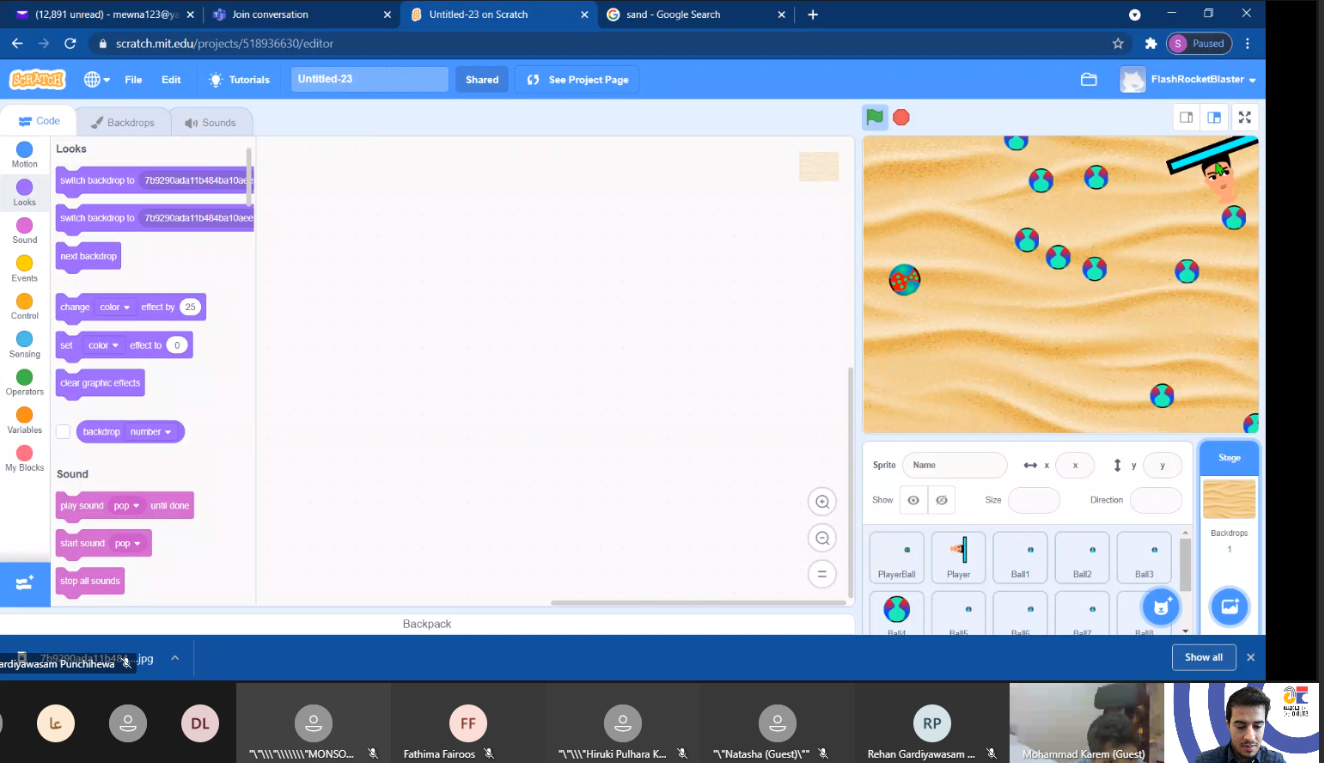Open pop dropdown in start sound block
This screenshot has width=1324, height=763.
127,543
